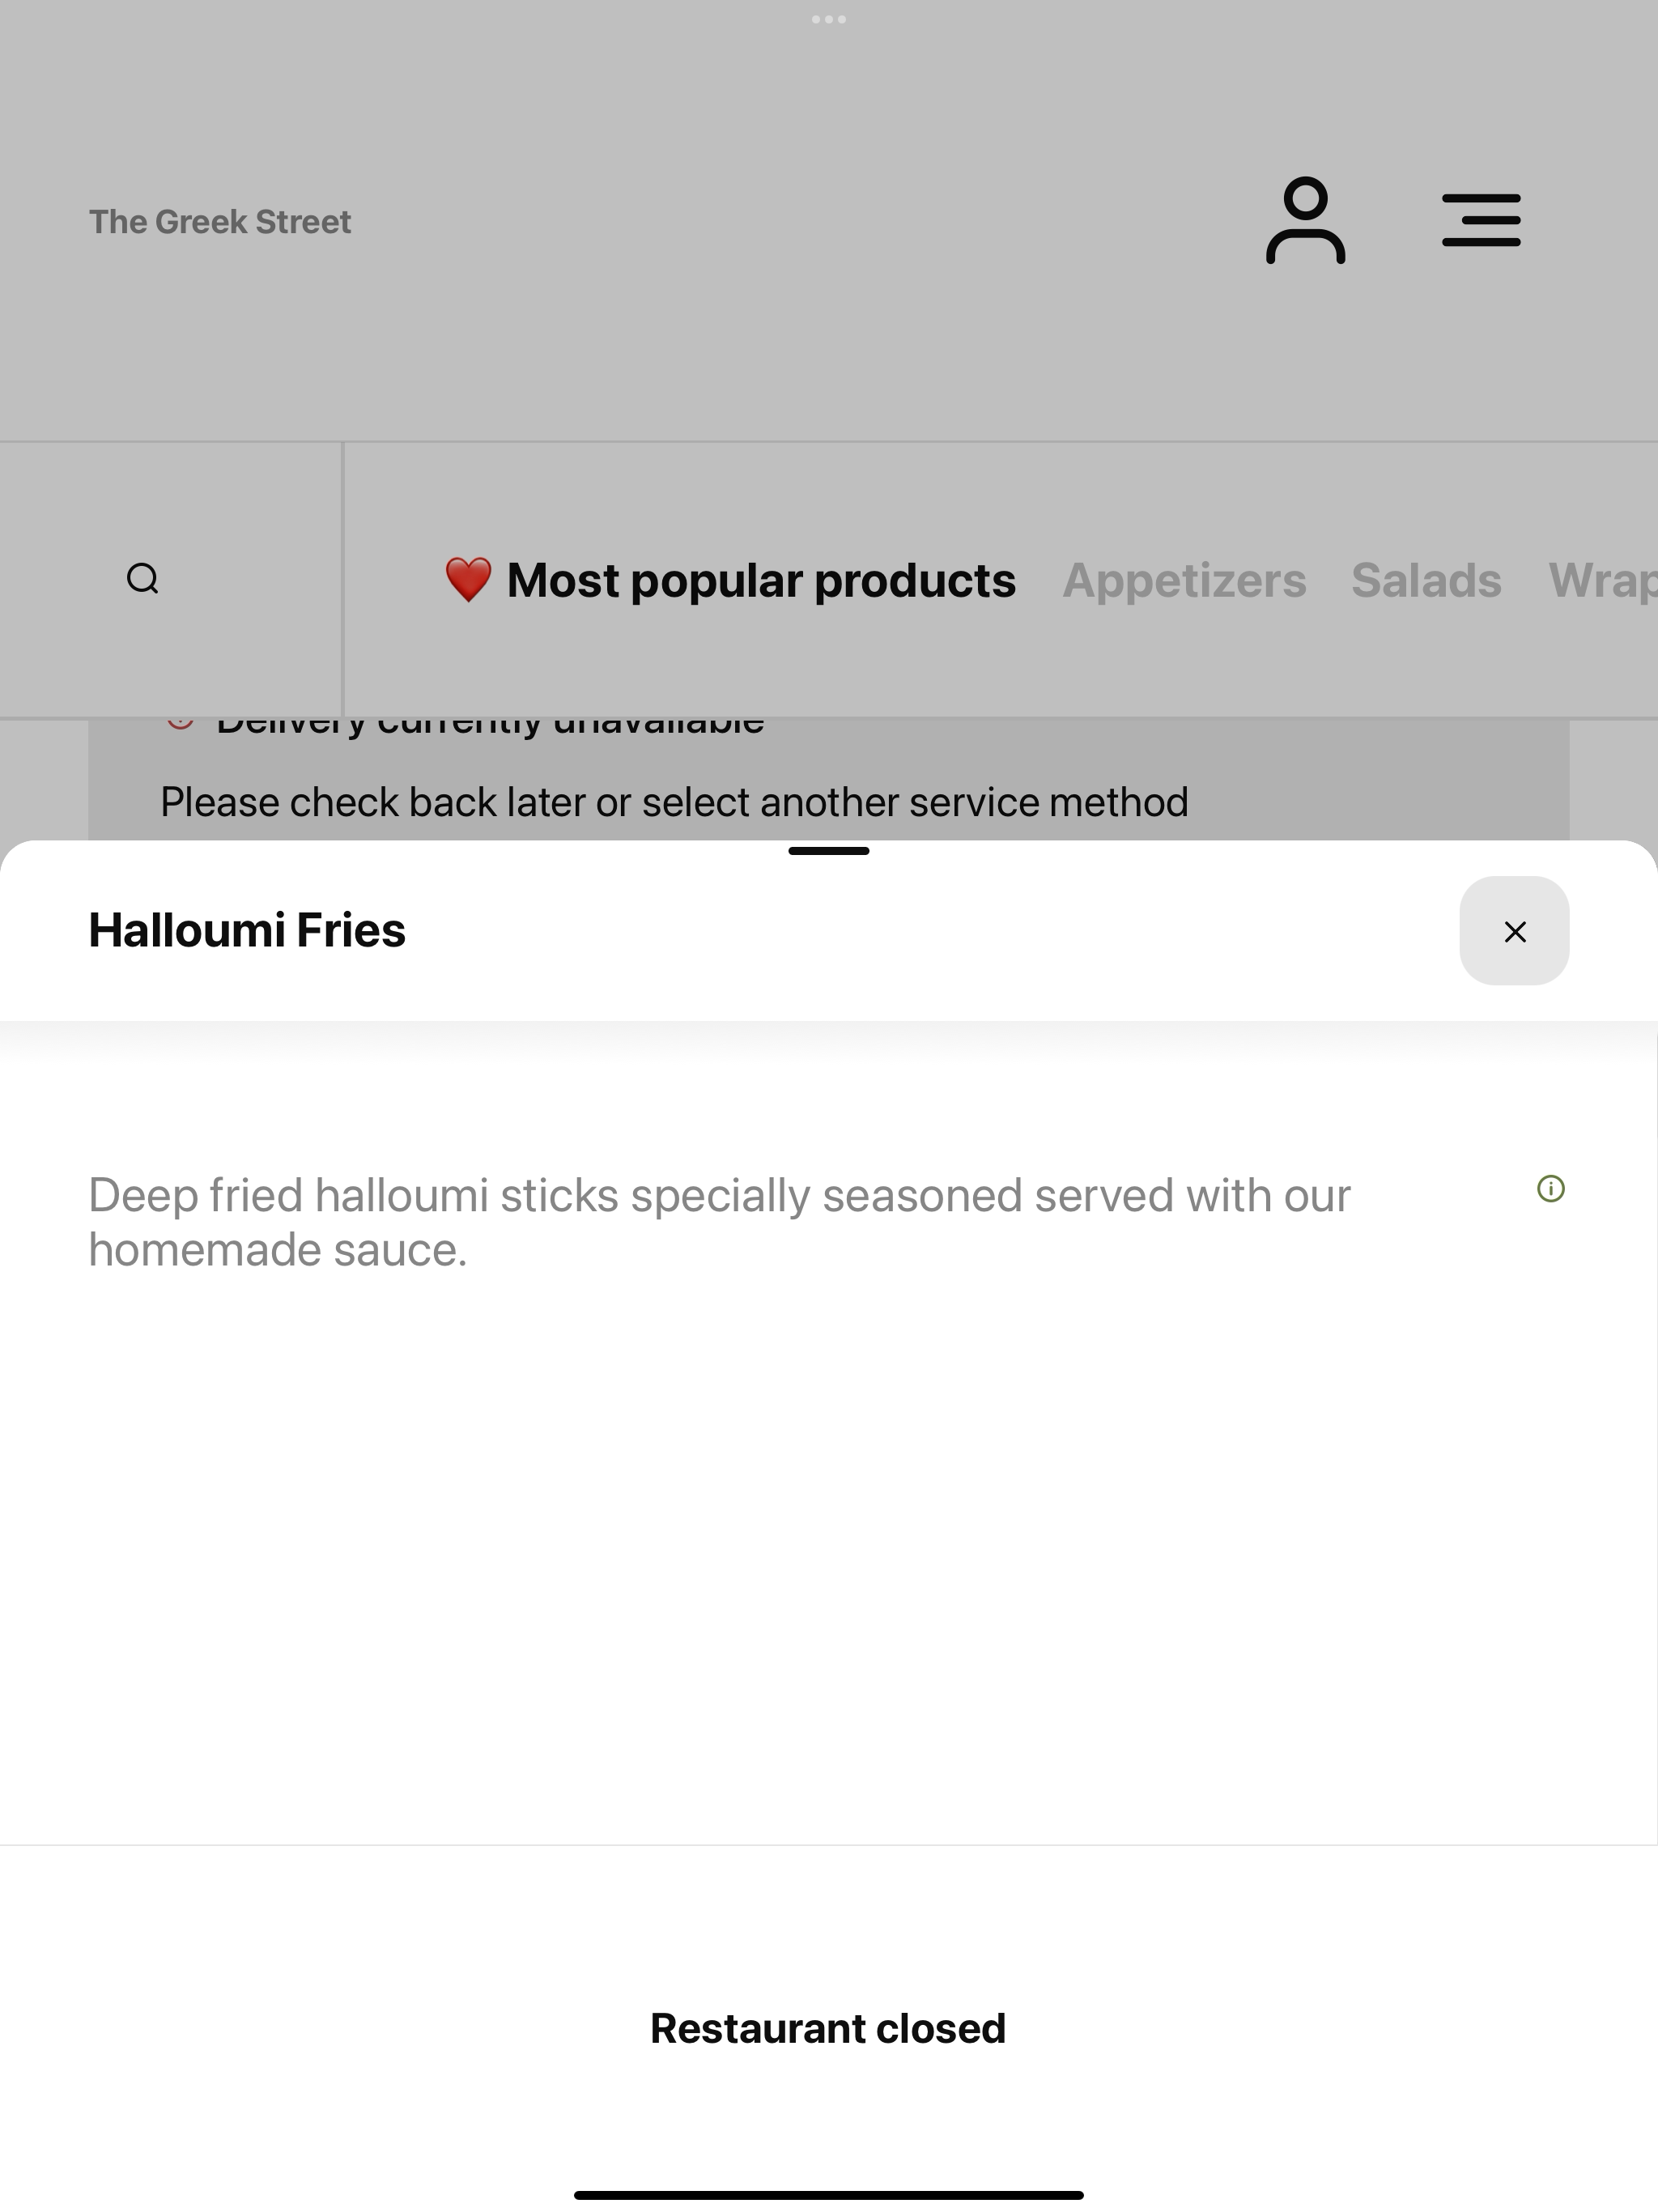Switch to the Salads tab
Image resolution: width=1658 pixels, height=2212 pixels.
pos(1426,580)
